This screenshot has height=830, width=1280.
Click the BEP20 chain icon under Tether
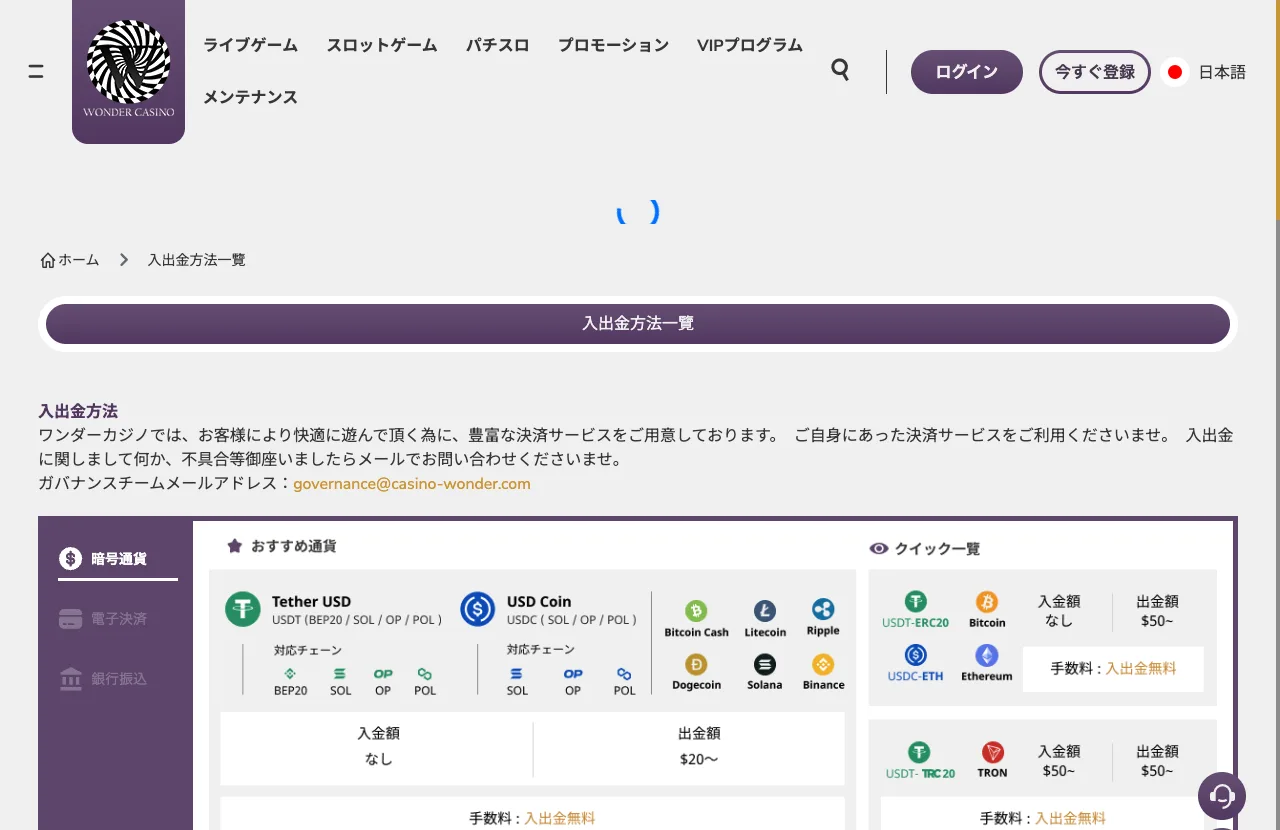(290, 674)
